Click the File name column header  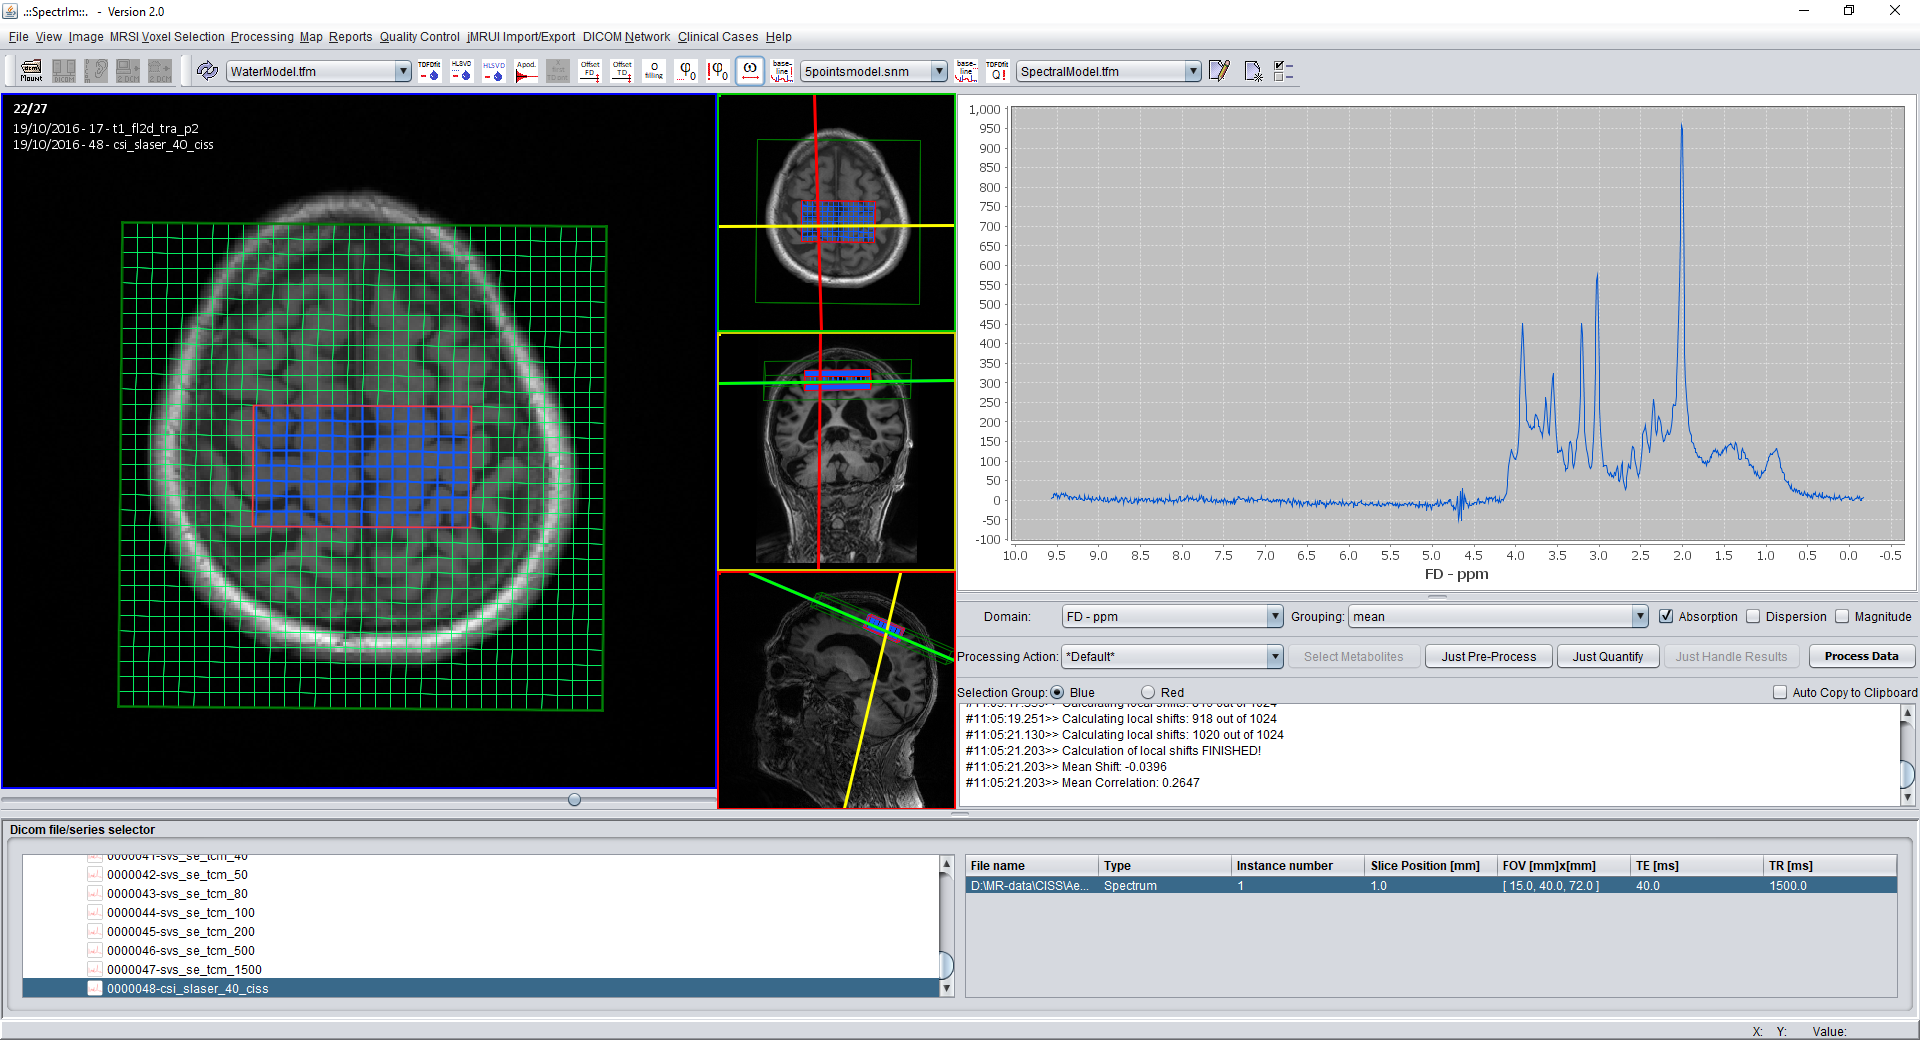pos(1031,865)
